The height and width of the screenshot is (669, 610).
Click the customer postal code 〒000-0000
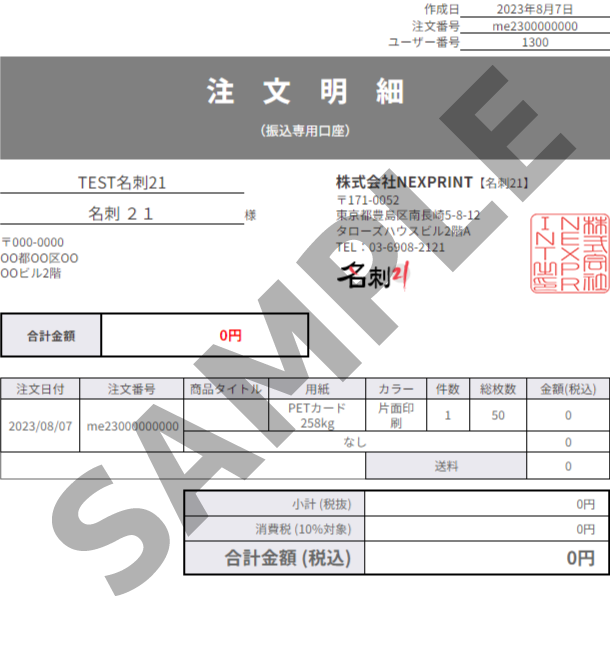click(33, 242)
